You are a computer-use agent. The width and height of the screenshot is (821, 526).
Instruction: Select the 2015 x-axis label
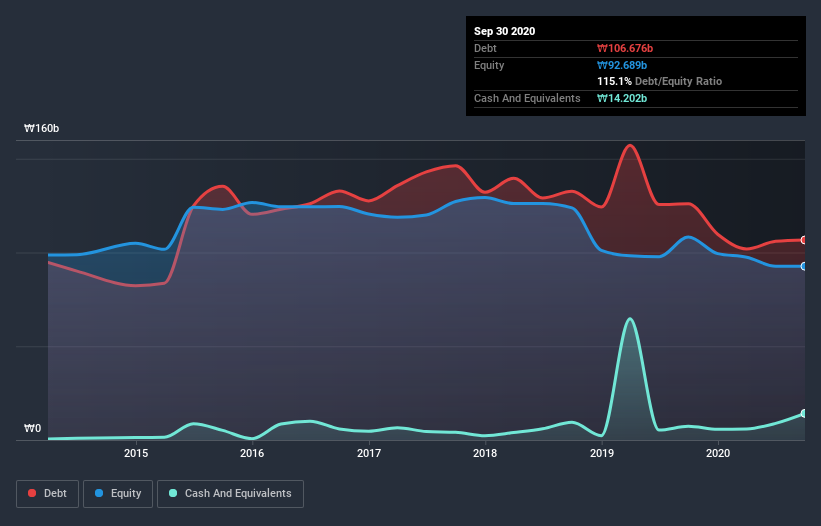[x=136, y=453]
